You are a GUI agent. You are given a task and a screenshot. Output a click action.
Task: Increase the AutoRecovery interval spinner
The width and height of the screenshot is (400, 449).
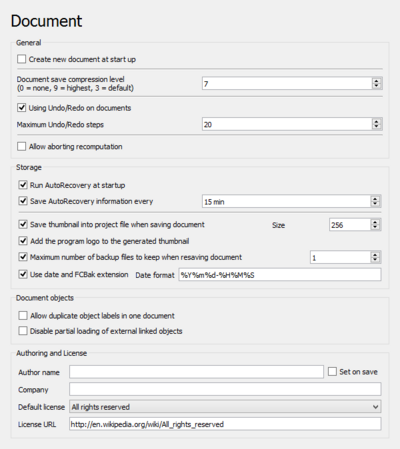[375, 198]
